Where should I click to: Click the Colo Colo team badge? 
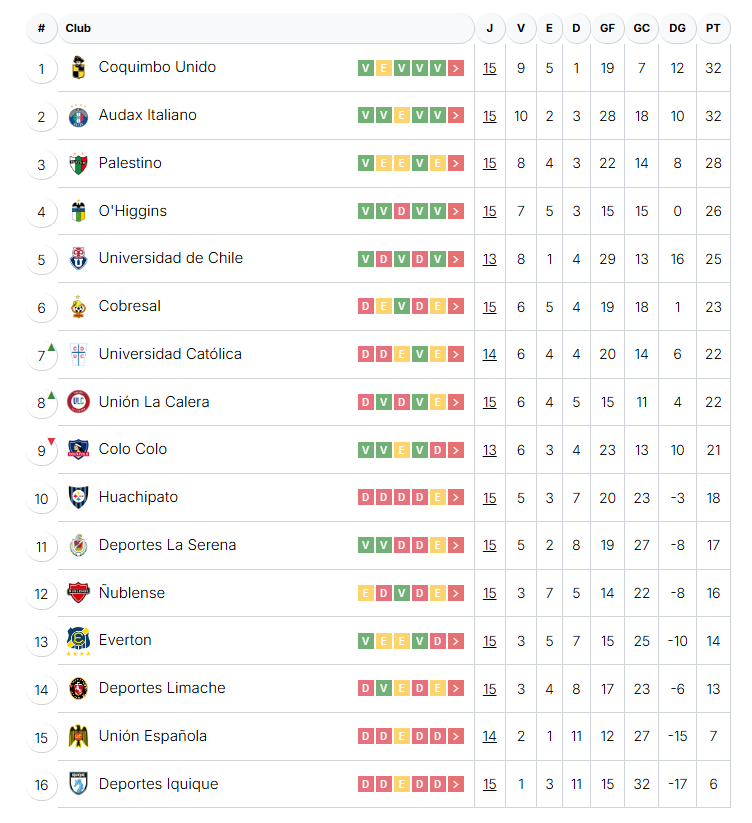[x=78, y=449]
